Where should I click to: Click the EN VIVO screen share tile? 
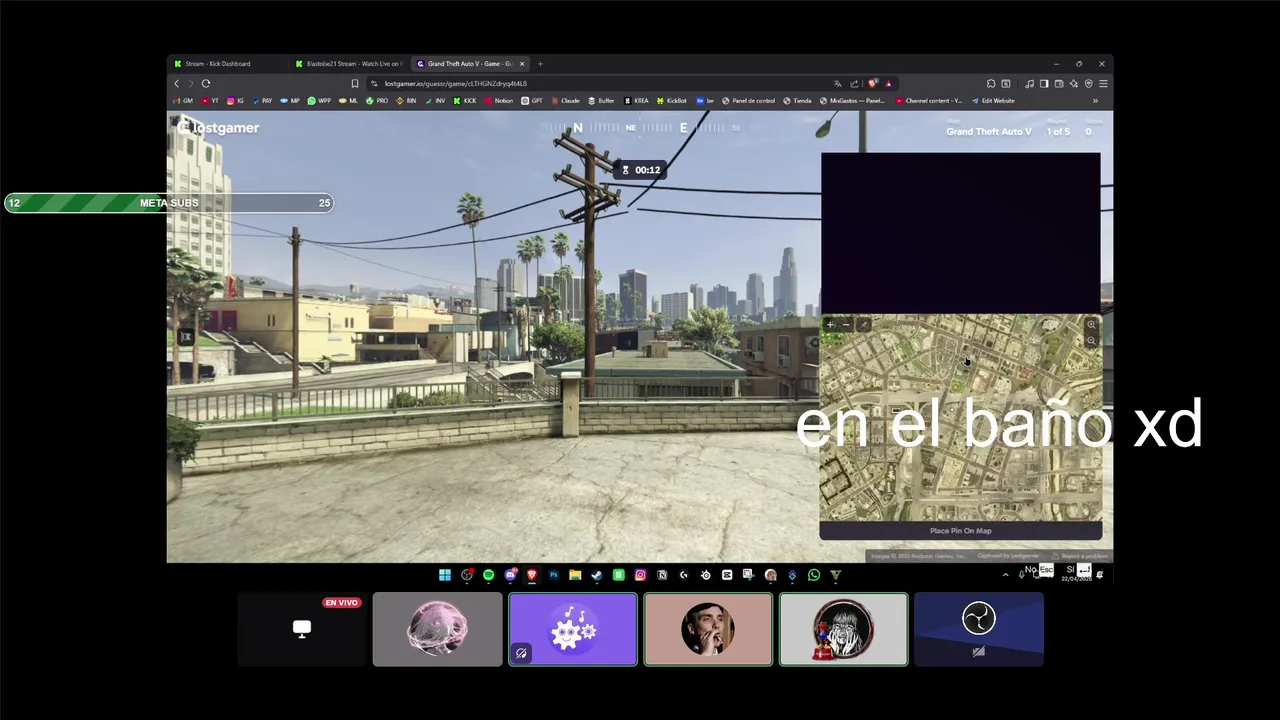[302, 629]
